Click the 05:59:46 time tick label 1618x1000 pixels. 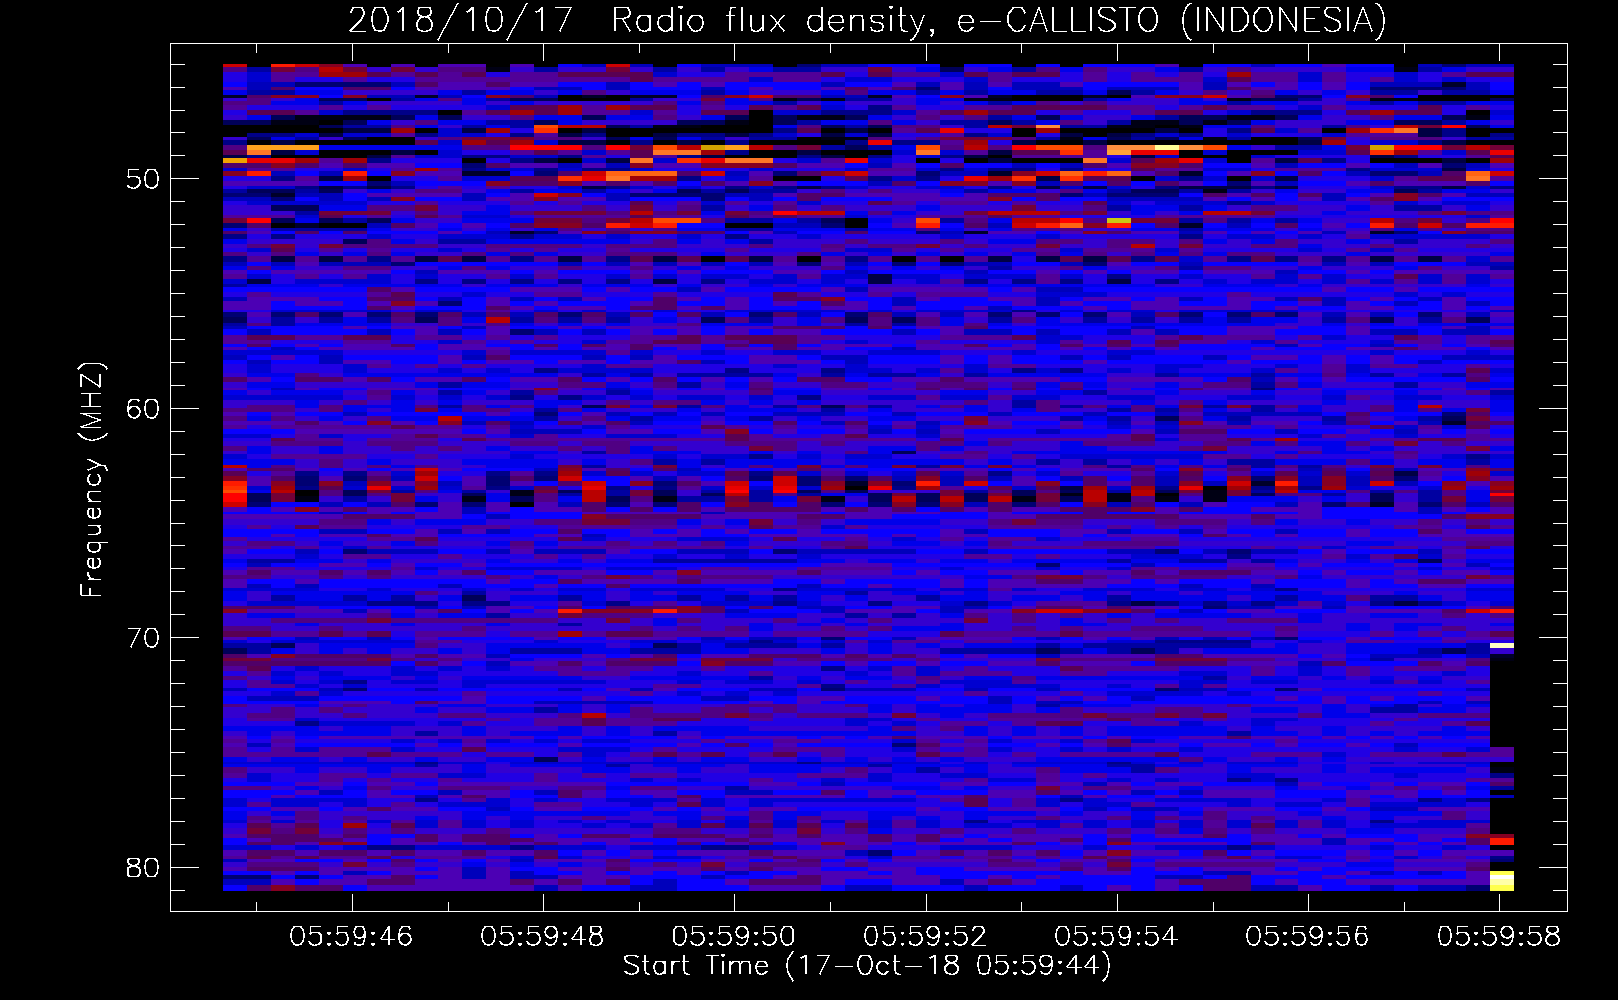tap(351, 937)
